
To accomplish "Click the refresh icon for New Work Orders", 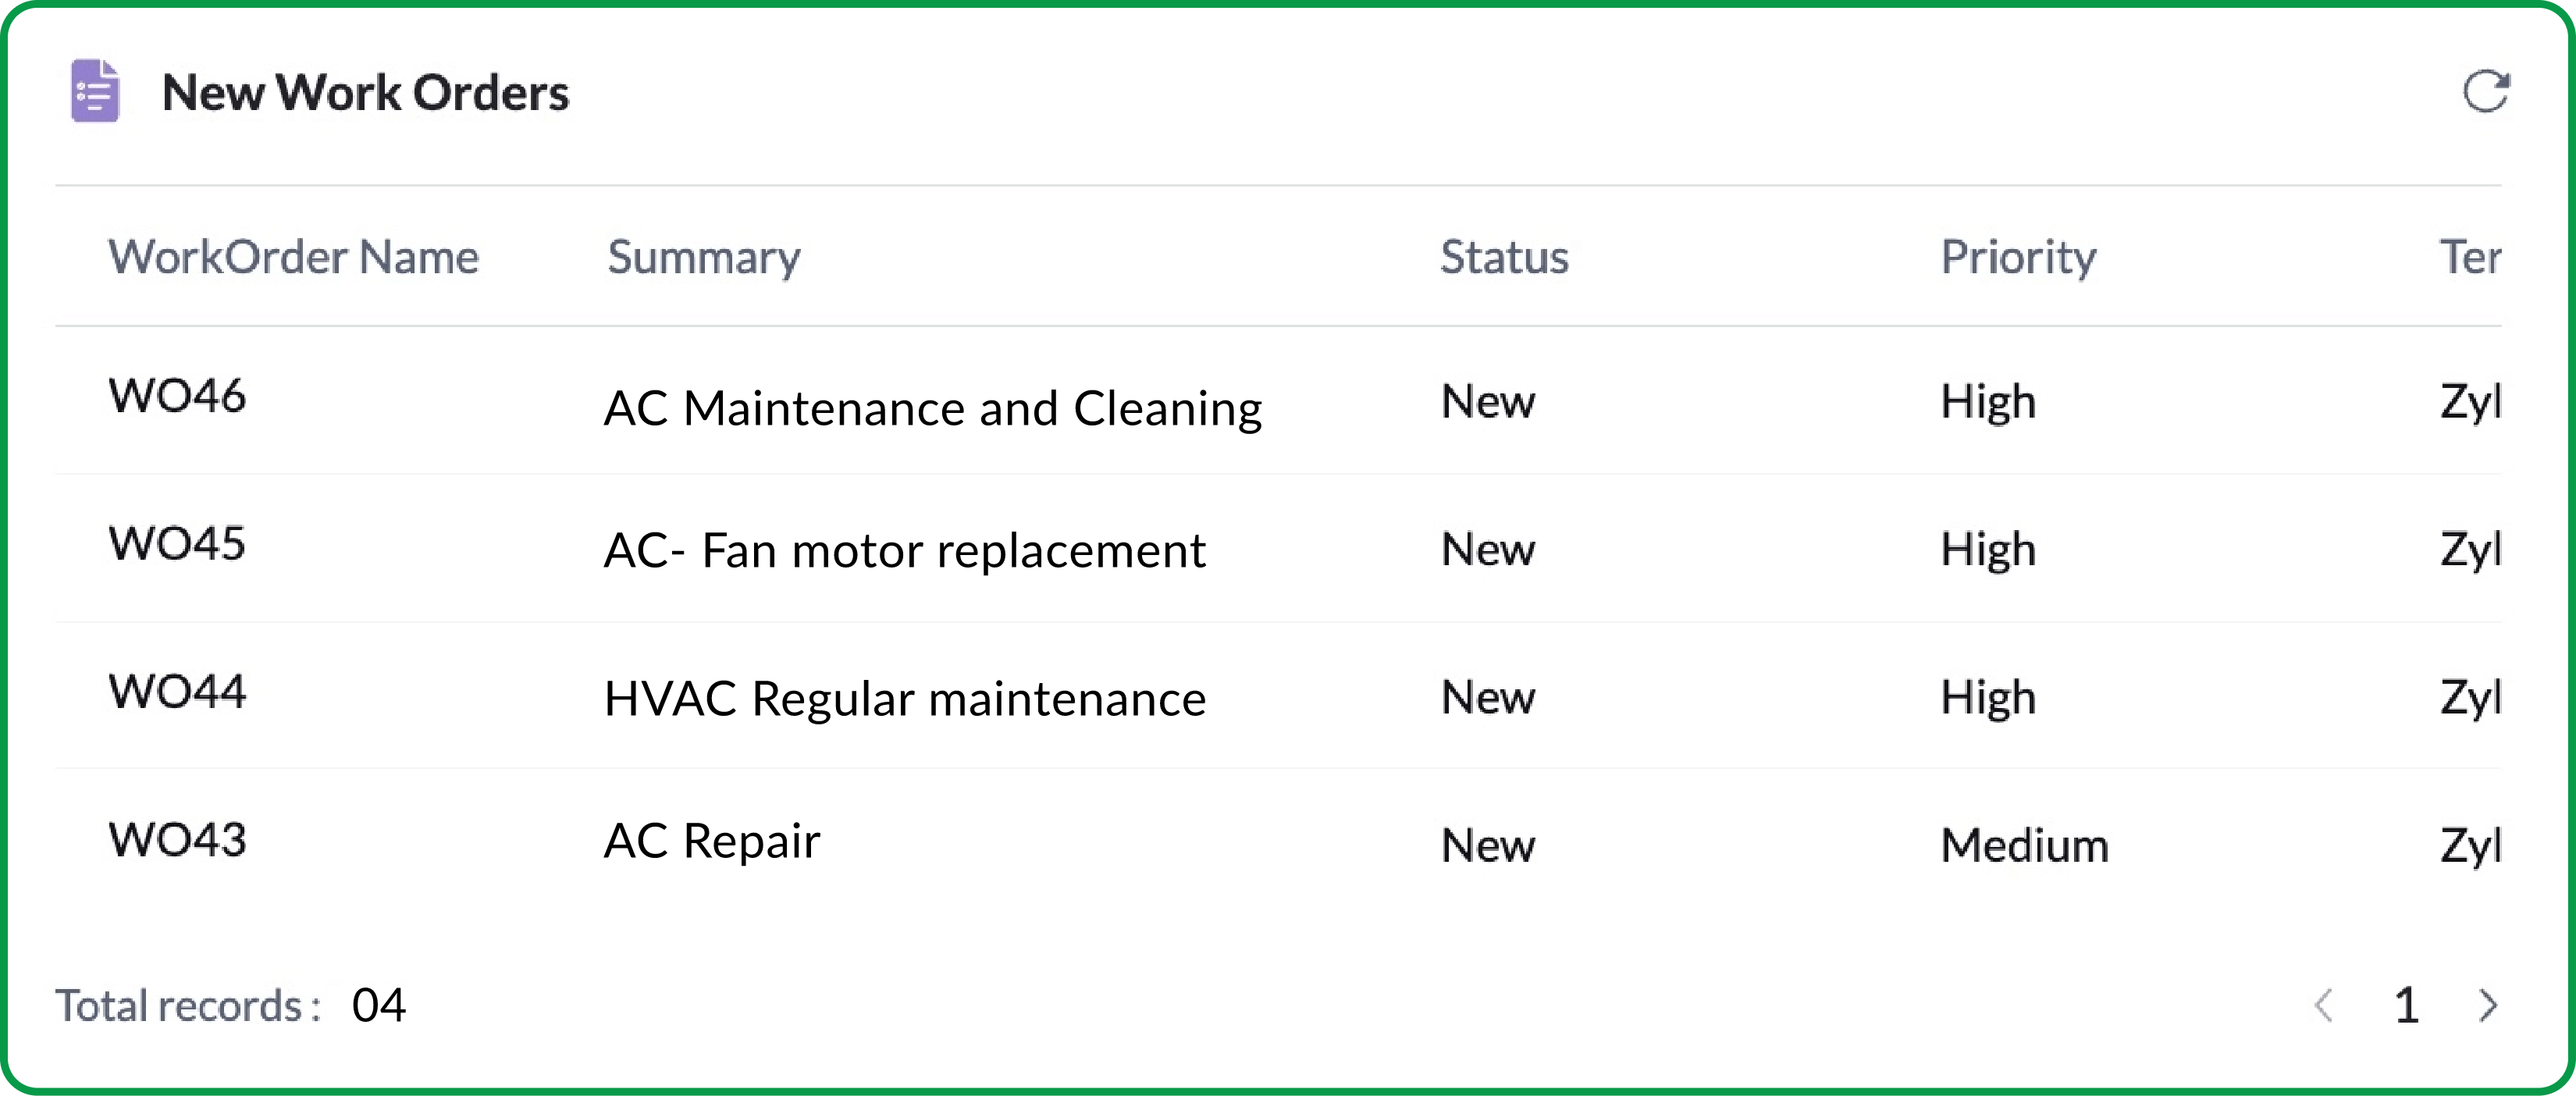I will click(2485, 92).
